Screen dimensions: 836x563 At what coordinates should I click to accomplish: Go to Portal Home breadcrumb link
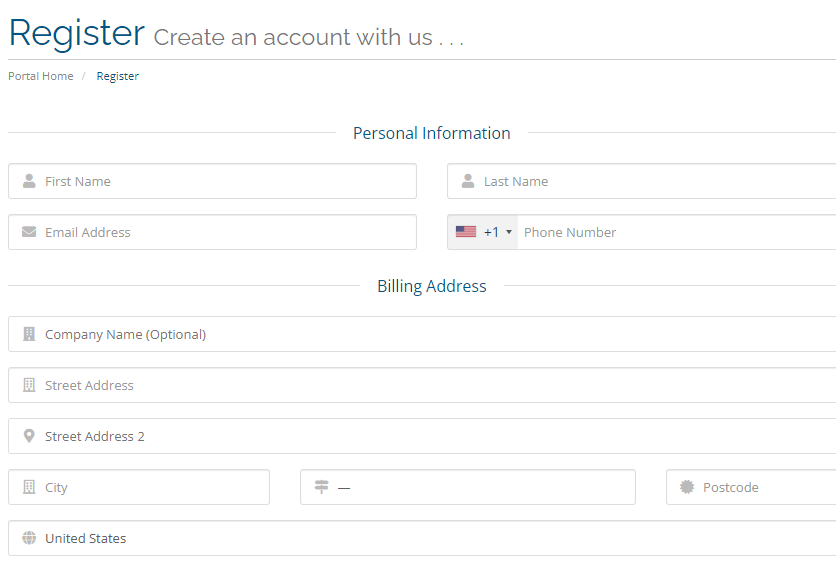[41, 76]
